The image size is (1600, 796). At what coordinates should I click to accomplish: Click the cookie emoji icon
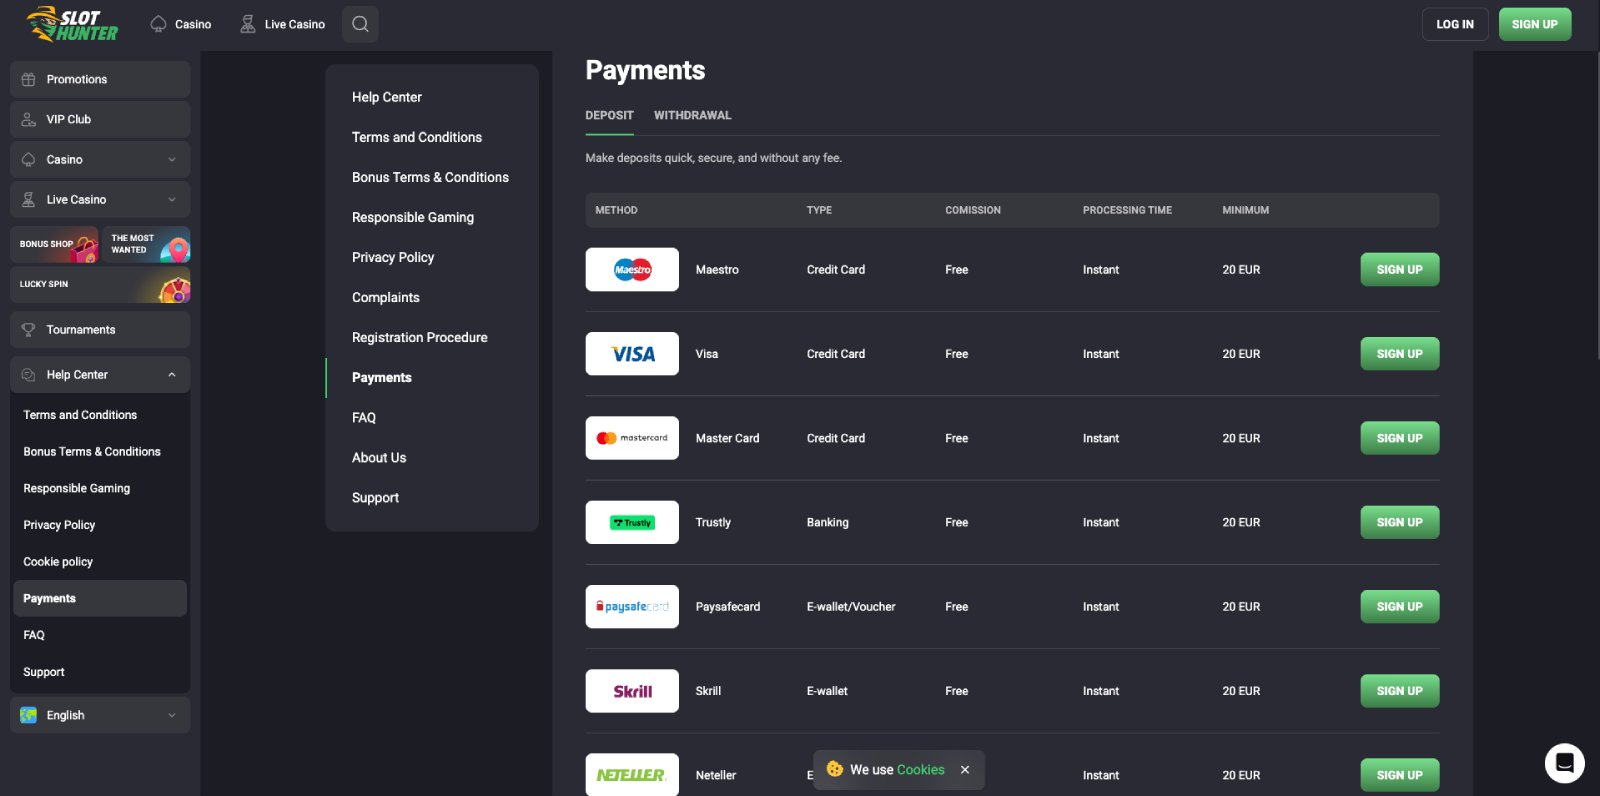click(835, 769)
